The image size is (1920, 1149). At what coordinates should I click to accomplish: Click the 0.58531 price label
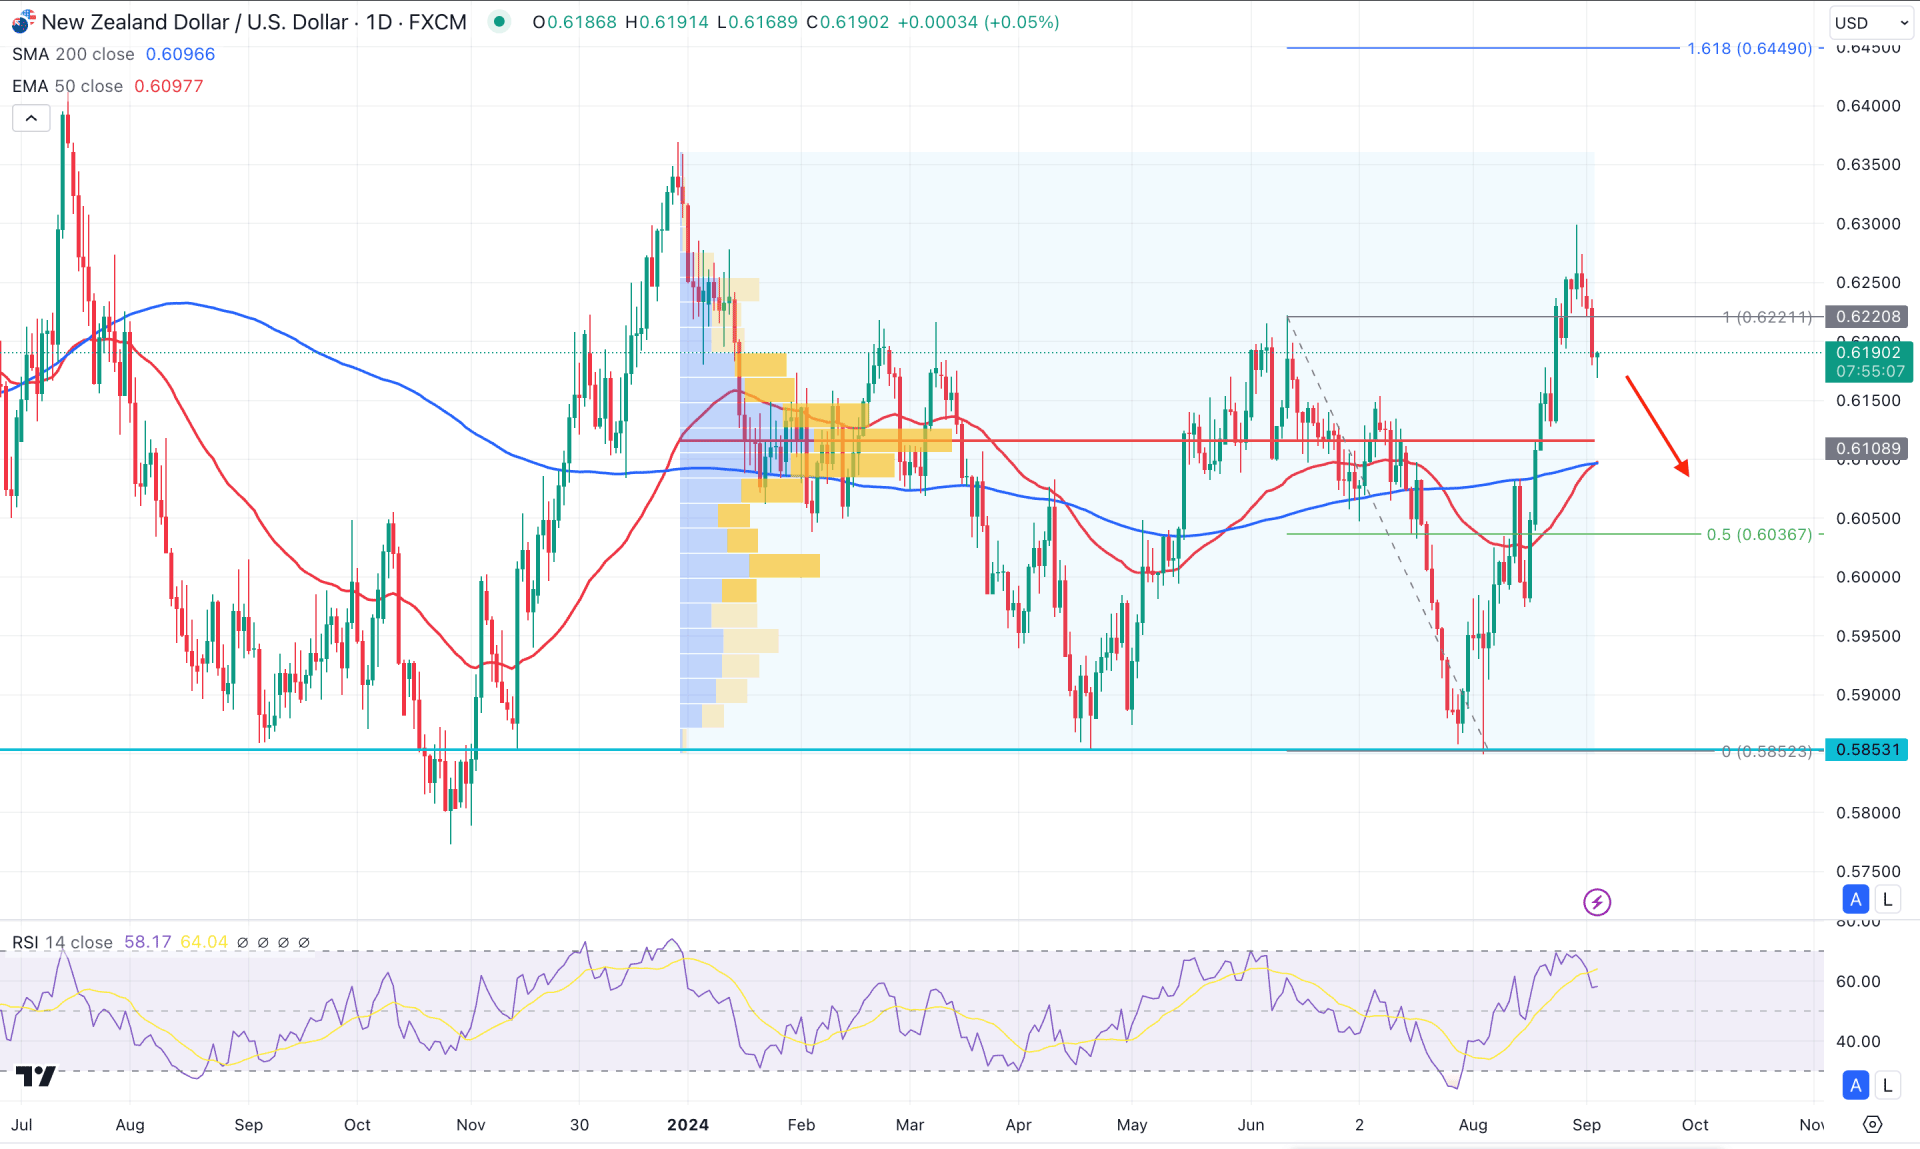[x=1867, y=749]
